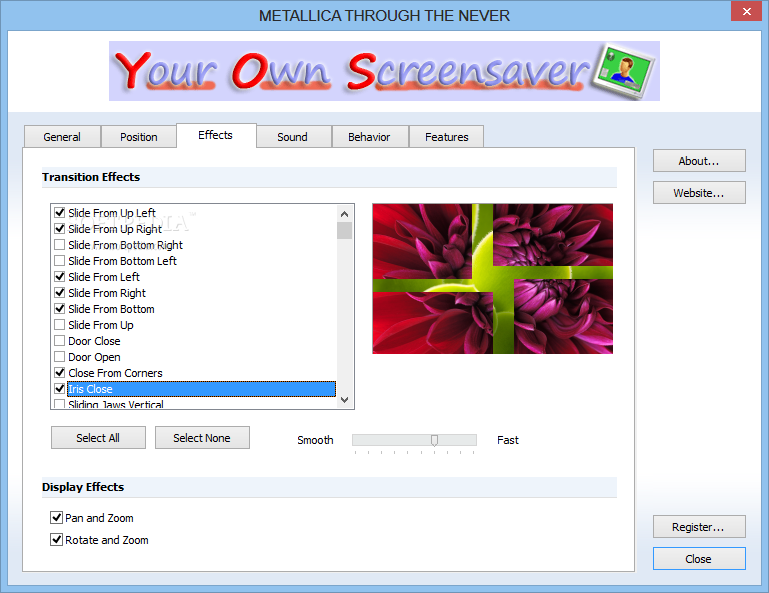Uncheck Slide From Up Left checkbox
Screen dimensions: 769x593
60,213
